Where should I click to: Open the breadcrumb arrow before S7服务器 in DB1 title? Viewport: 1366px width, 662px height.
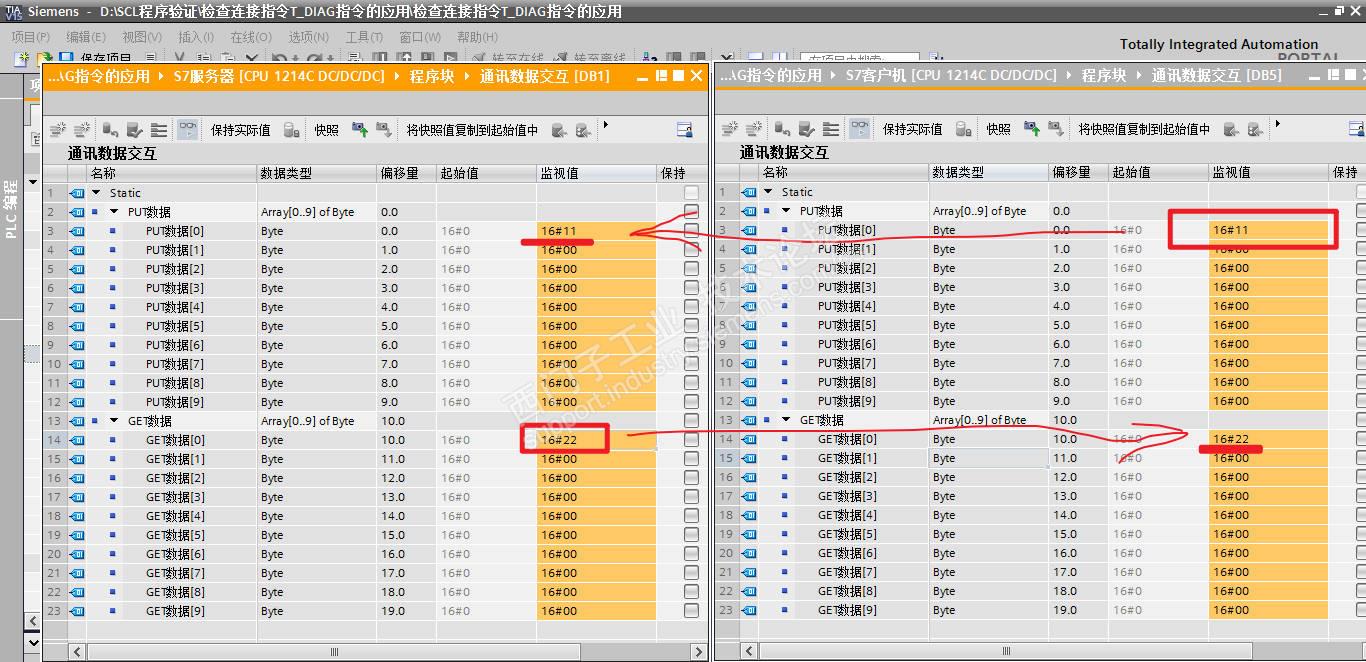(x=163, y=76)
